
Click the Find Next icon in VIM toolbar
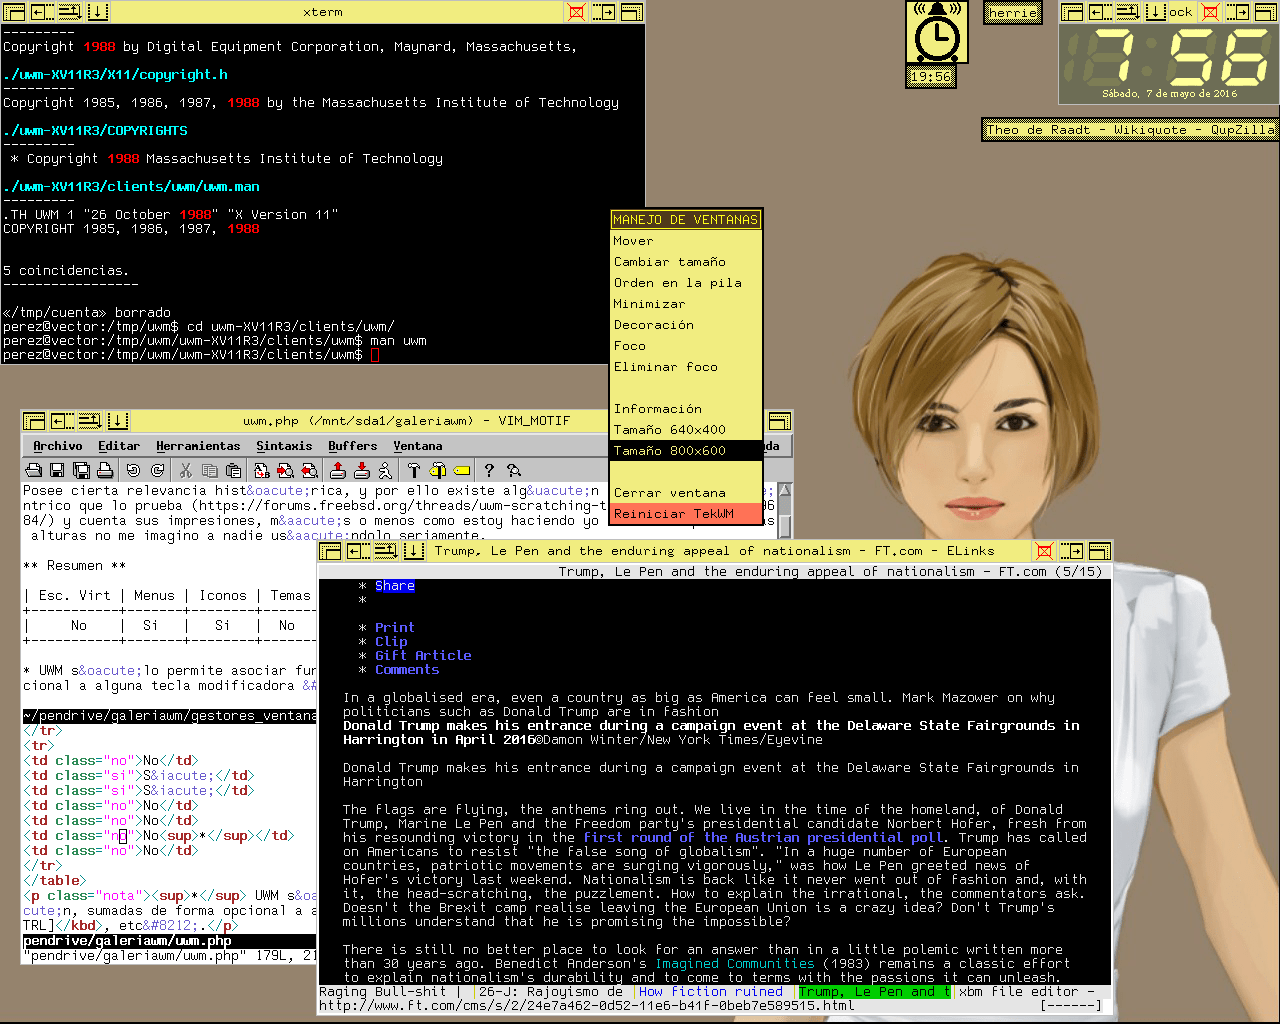coord(285,470)
